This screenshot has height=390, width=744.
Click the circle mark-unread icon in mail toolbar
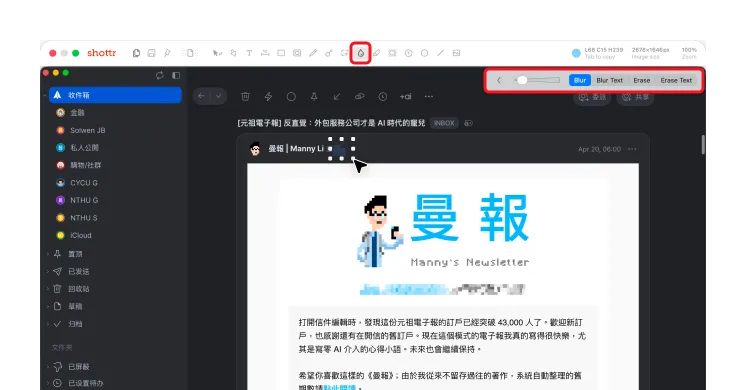click(291, 96)
